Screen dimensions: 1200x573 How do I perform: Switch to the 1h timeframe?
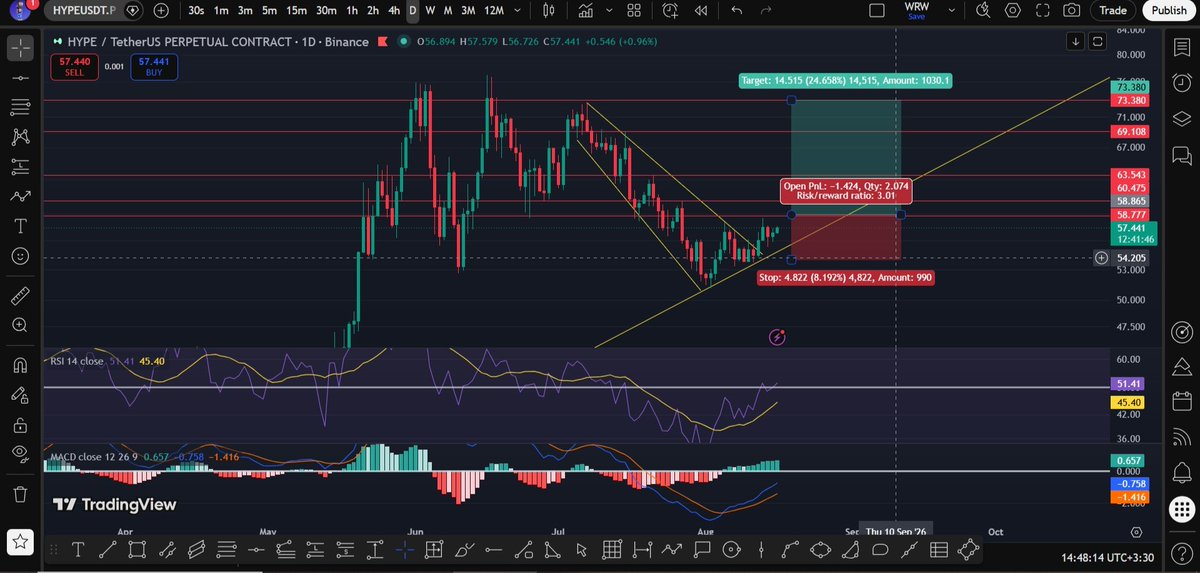tap(352, 10)
